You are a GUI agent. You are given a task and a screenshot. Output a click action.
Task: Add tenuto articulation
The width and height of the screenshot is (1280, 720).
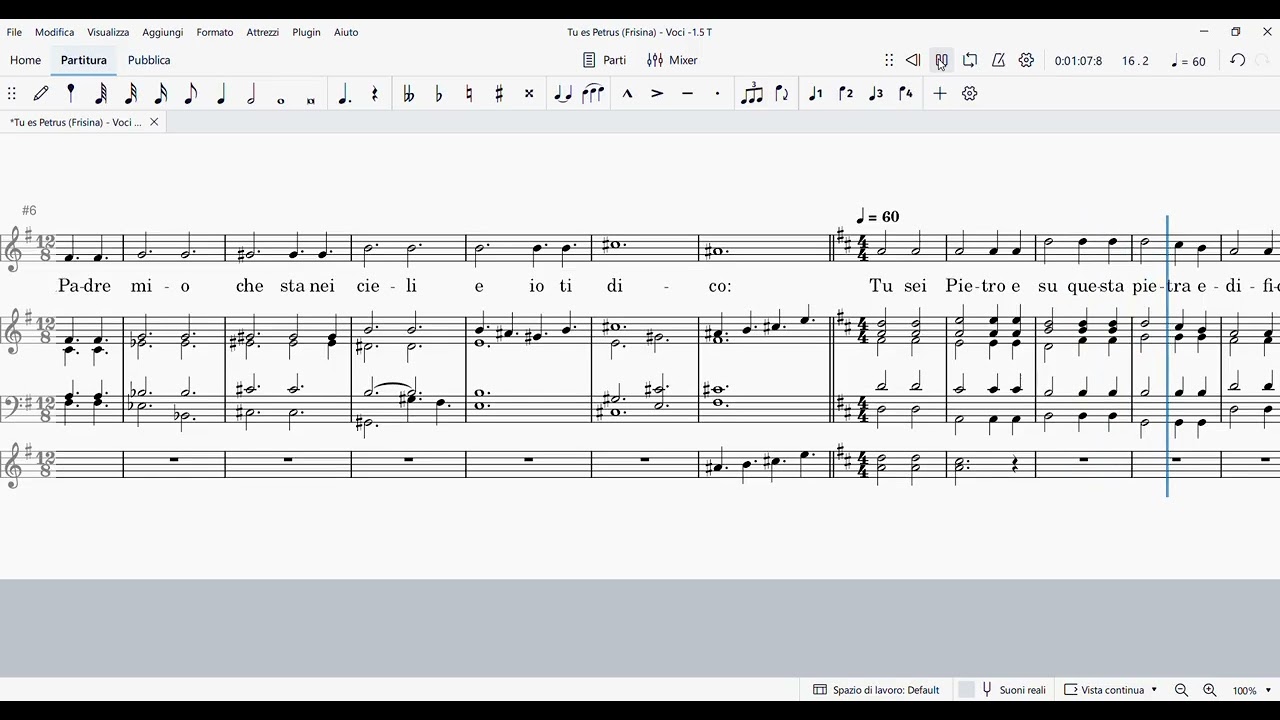[x=687, y=93]
